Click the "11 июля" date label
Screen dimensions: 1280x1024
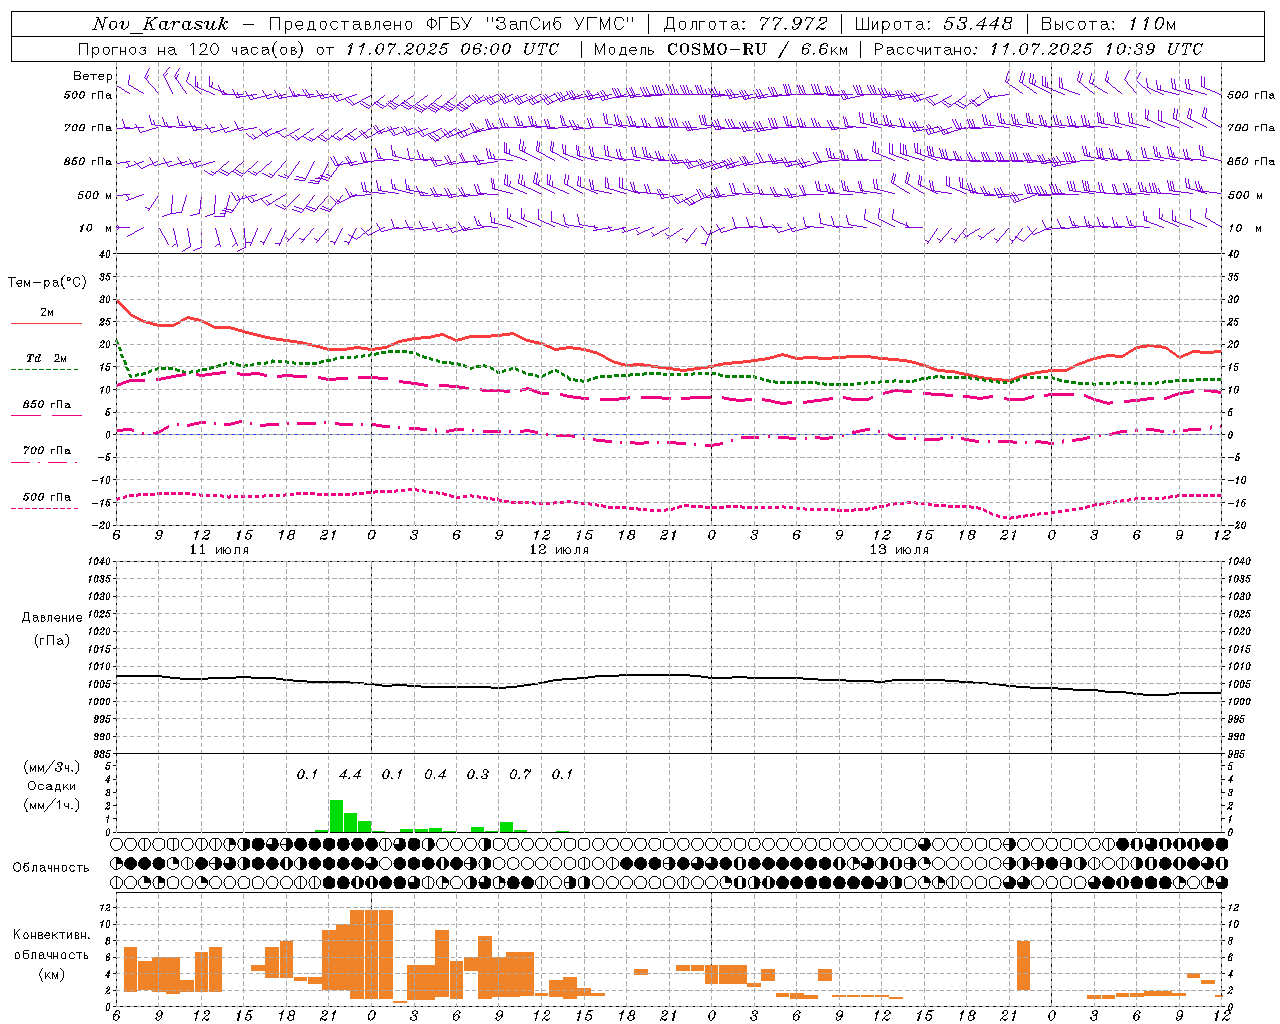click(x=219, y=550)
